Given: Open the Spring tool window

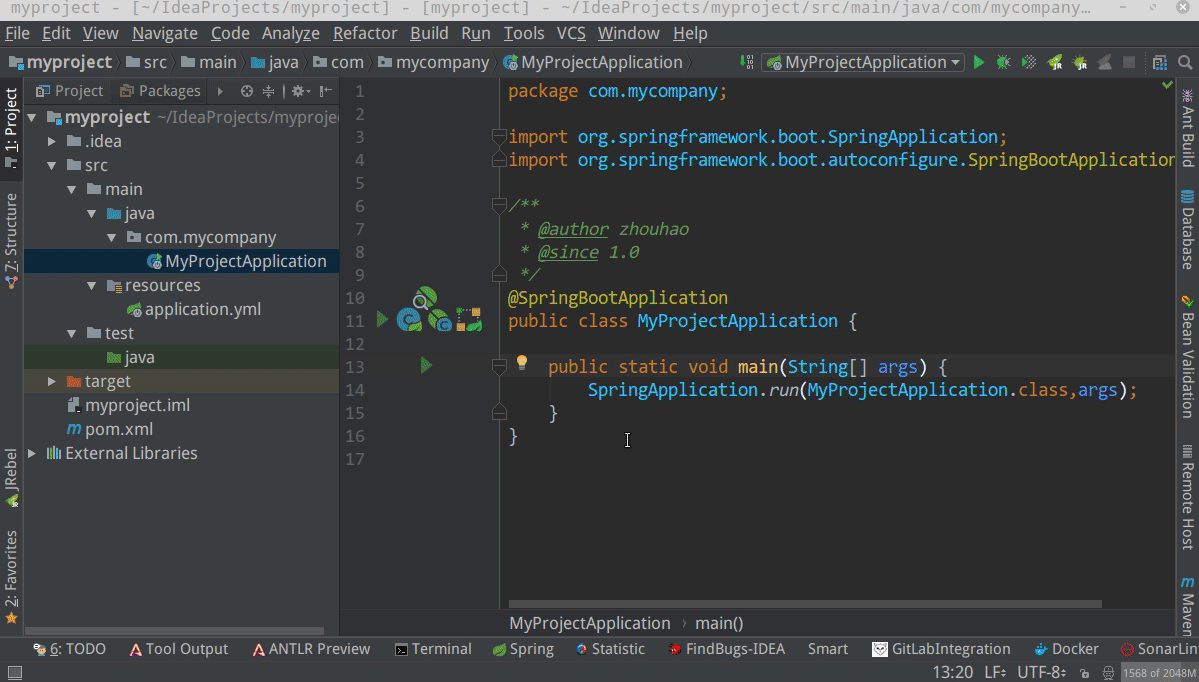Looking at the screenshot, I should (523, 649).
